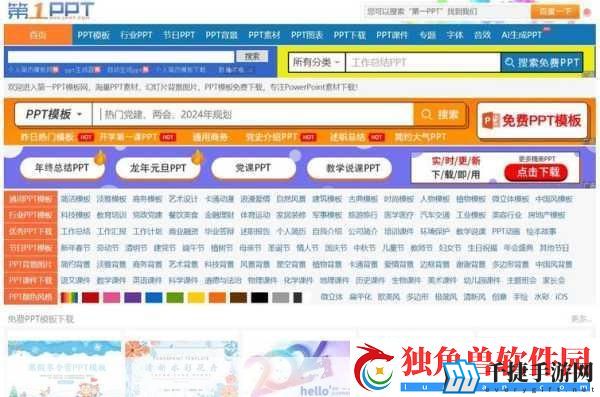The image size is (600, 397).
Task: Click the rainbow multicolor swatch
Action: [x=69, y=297]
